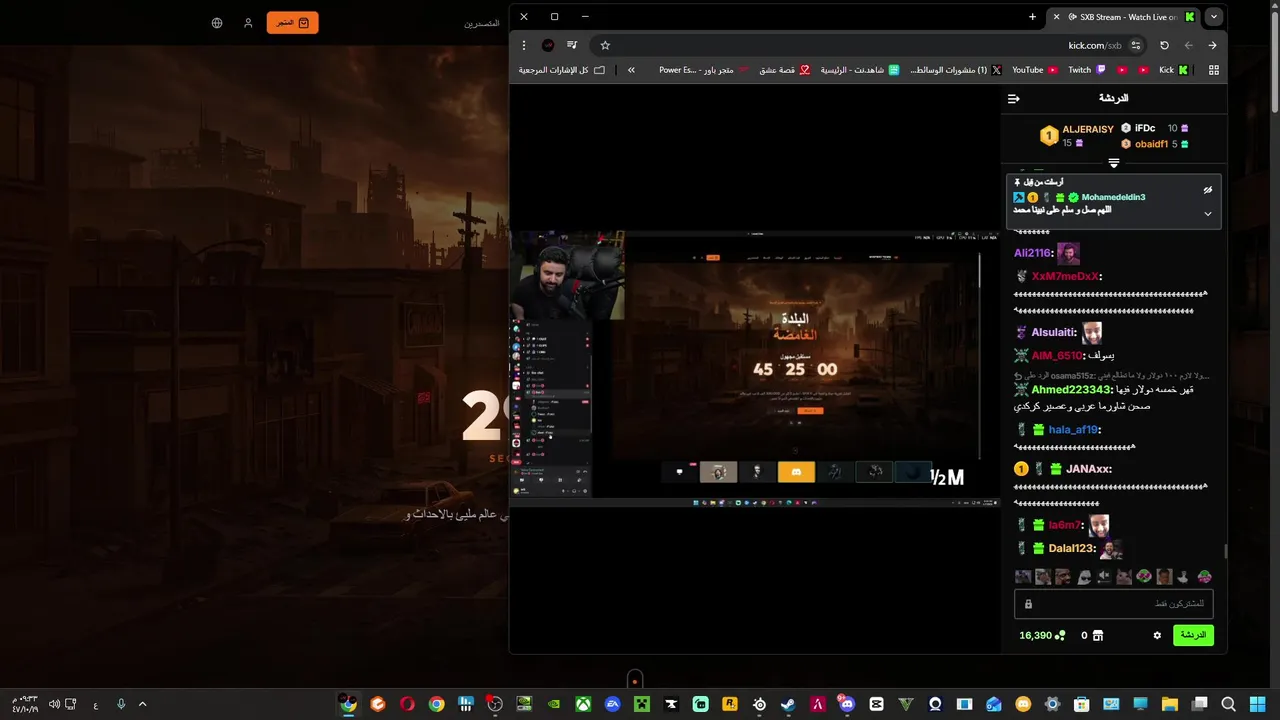The width and height of the screenshot is (1280, 720).
Task: Open user account icon on background page
Action: (248, 23)
